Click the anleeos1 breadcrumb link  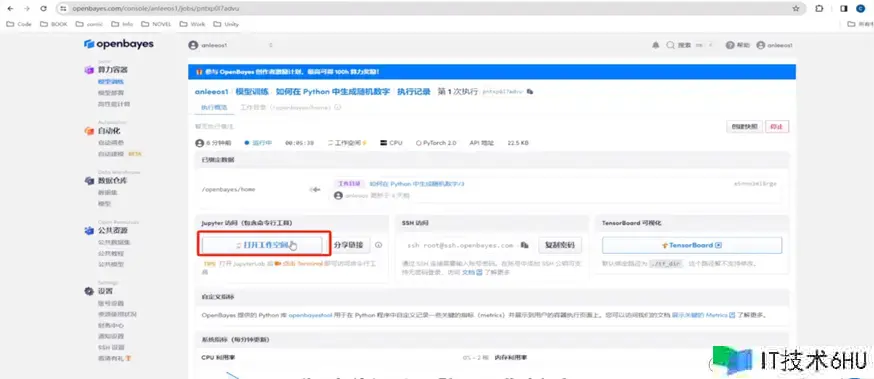click(x=211, y=91)
